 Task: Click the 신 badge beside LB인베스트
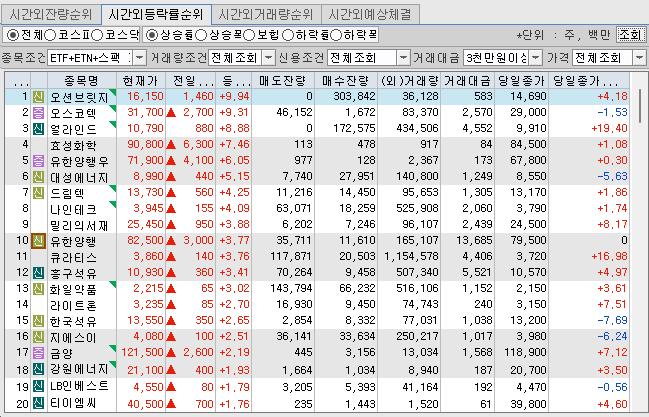(38, 387)
